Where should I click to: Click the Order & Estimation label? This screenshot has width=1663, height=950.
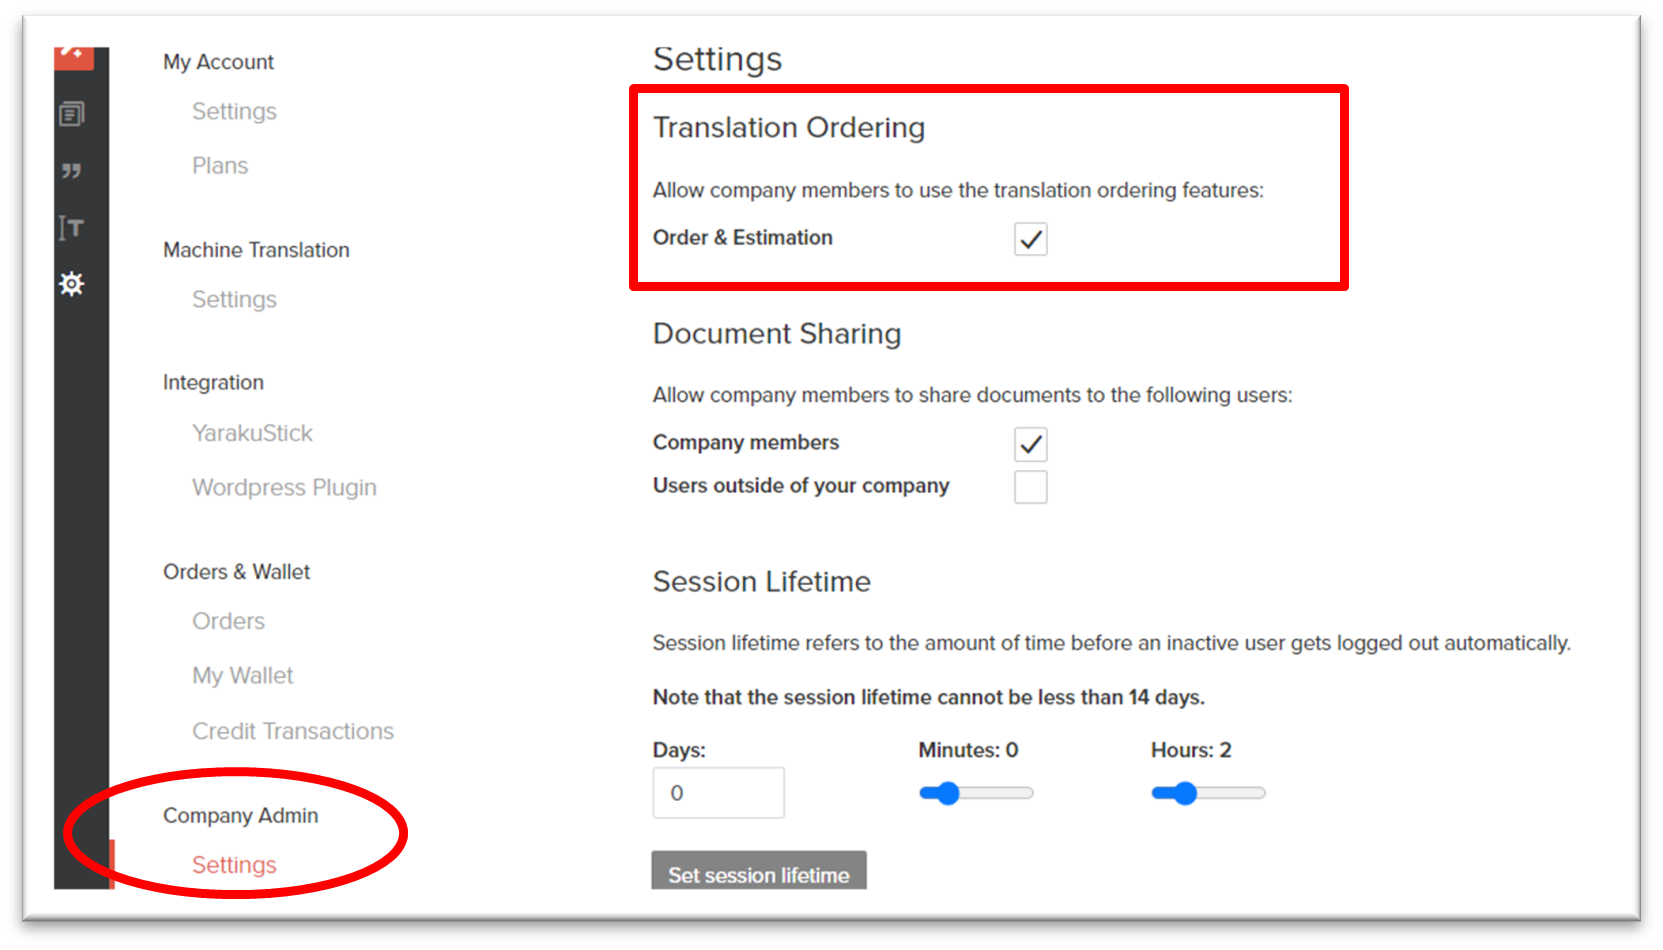[743, 238]
